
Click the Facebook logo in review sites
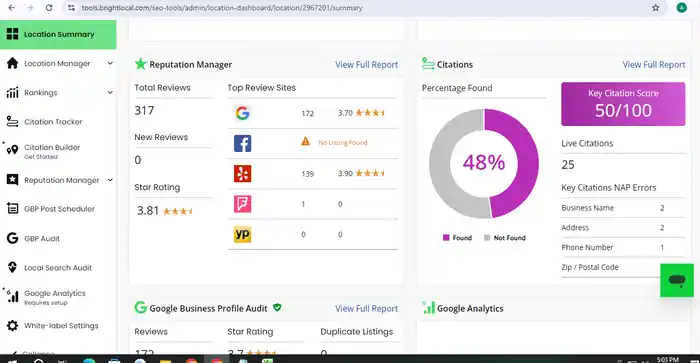coord(242,143)
